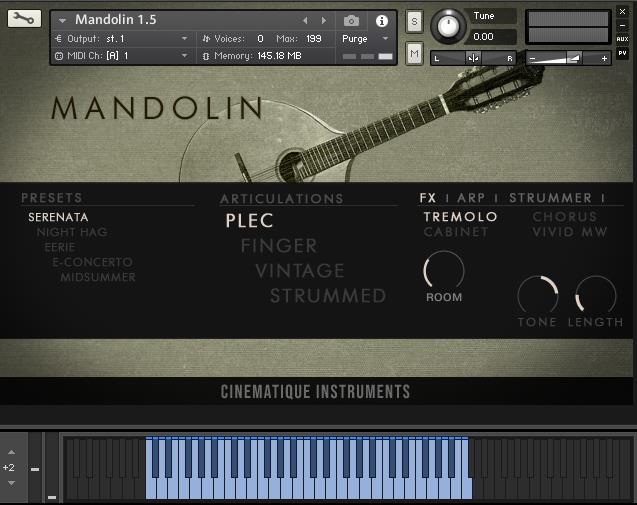637x505 pixels.
Task: Shift keyboard octave up arrow
Action: [11, 452]
